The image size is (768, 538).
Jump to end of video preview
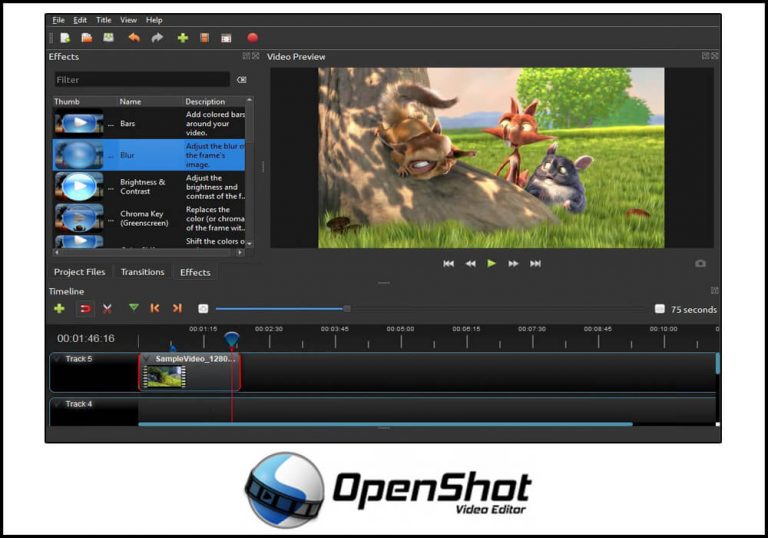(x=535, y=264)
